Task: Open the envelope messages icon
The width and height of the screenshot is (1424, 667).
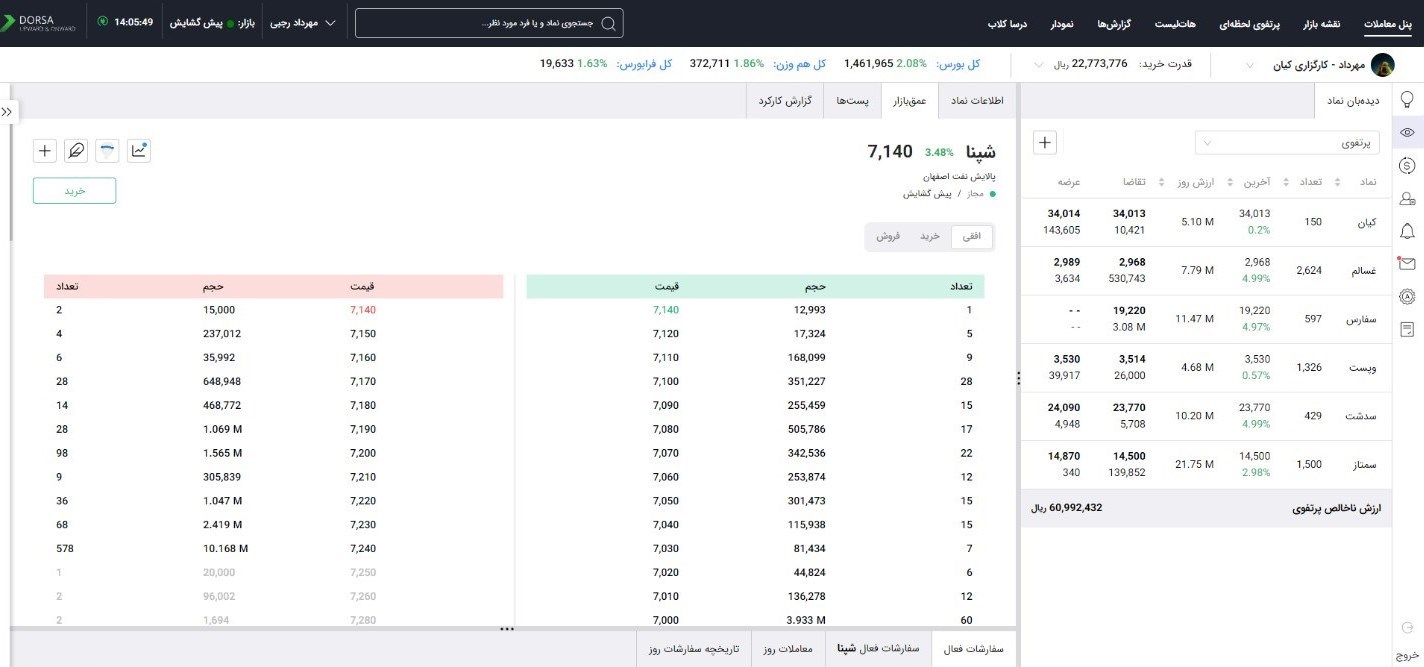Action: point(1407,264)
